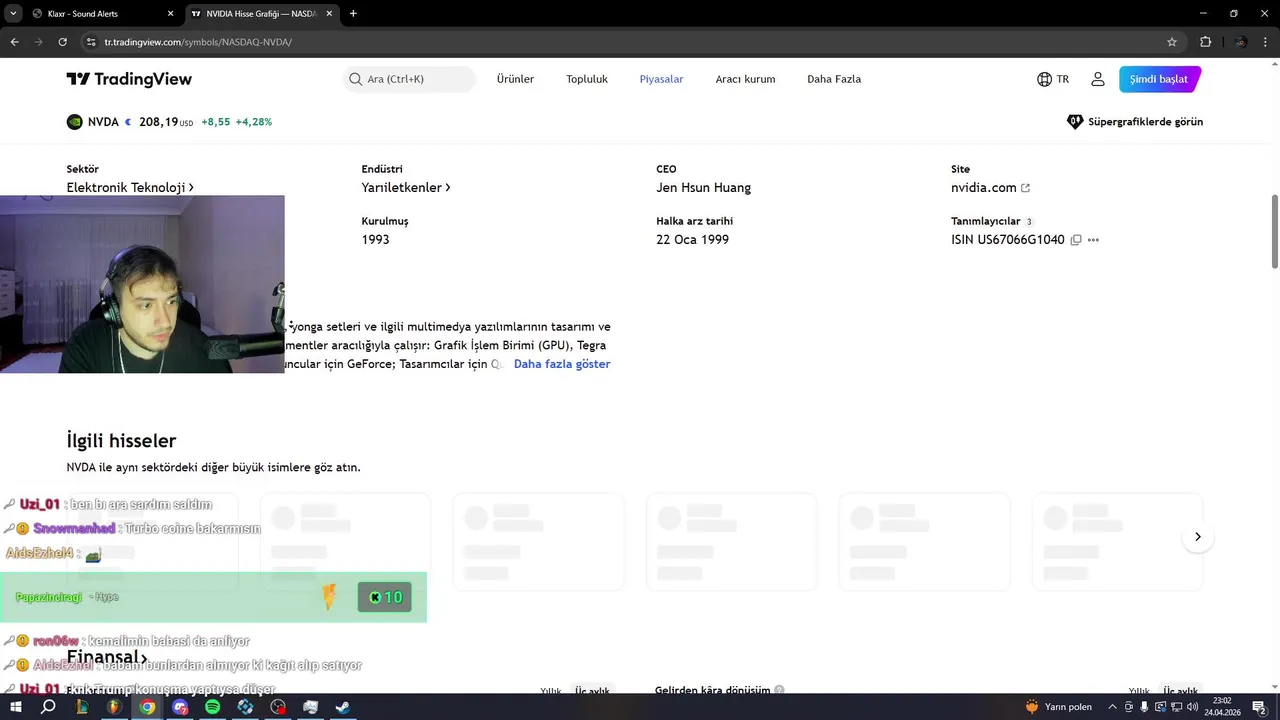Click the info icon beside Gelirden kâra dönüşüm

coord(779,690)
